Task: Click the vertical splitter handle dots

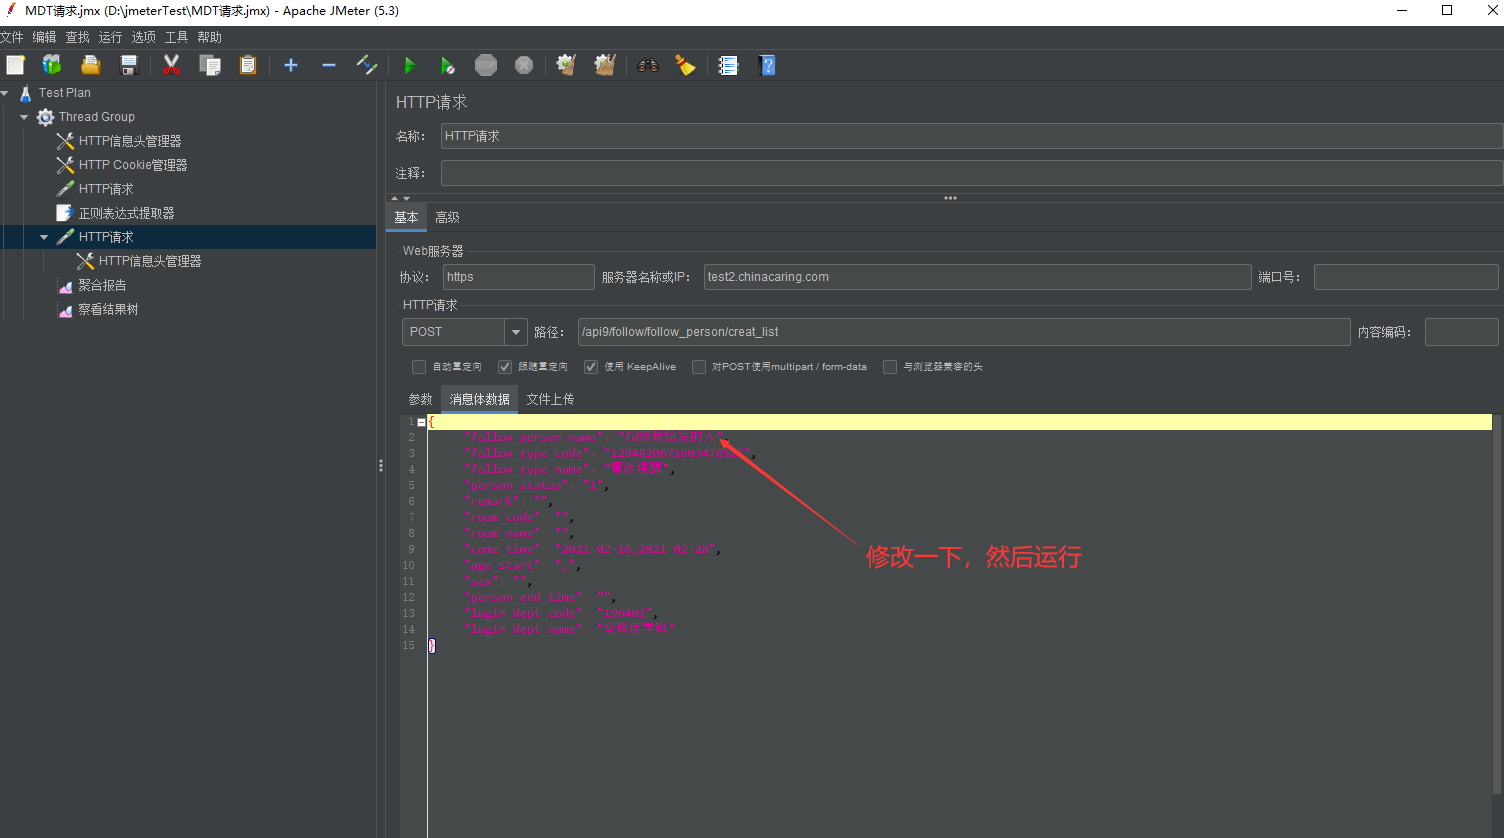Action: point(380,465)
